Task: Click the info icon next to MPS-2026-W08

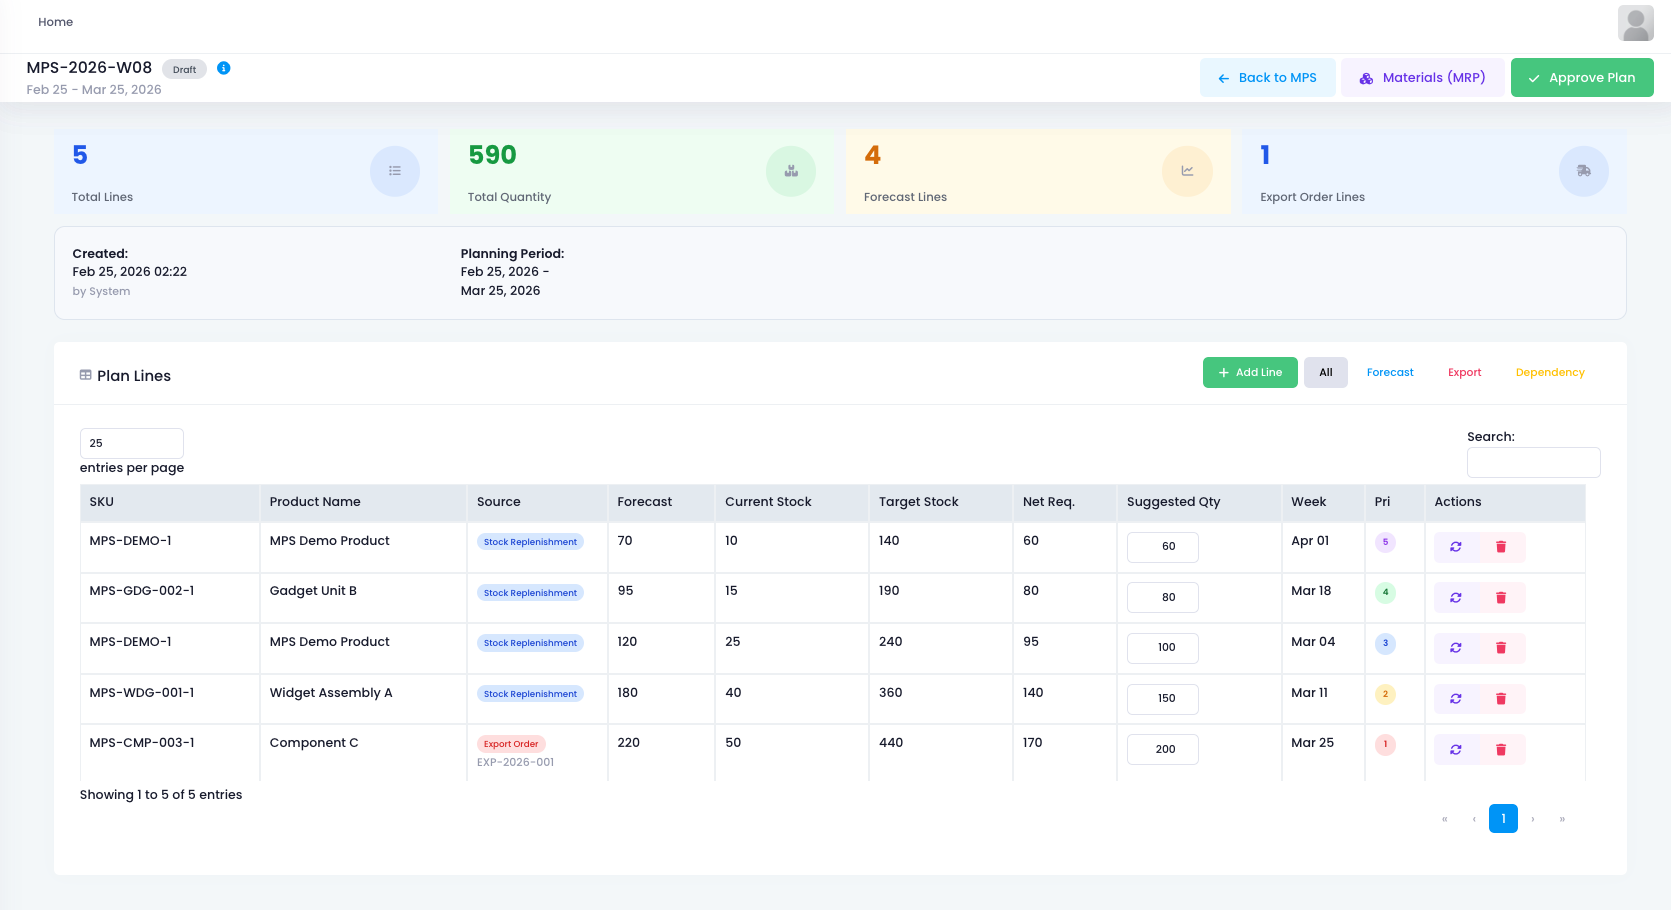Action: 224,68
